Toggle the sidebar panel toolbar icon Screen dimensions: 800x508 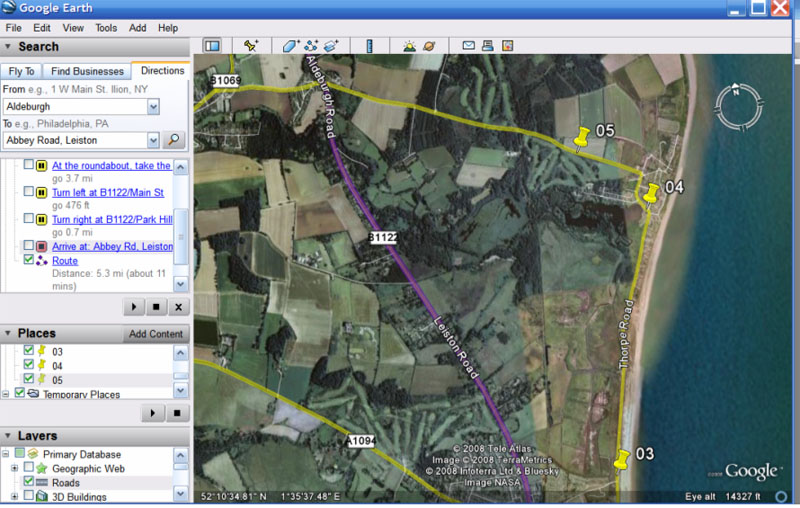pos(212,46)
